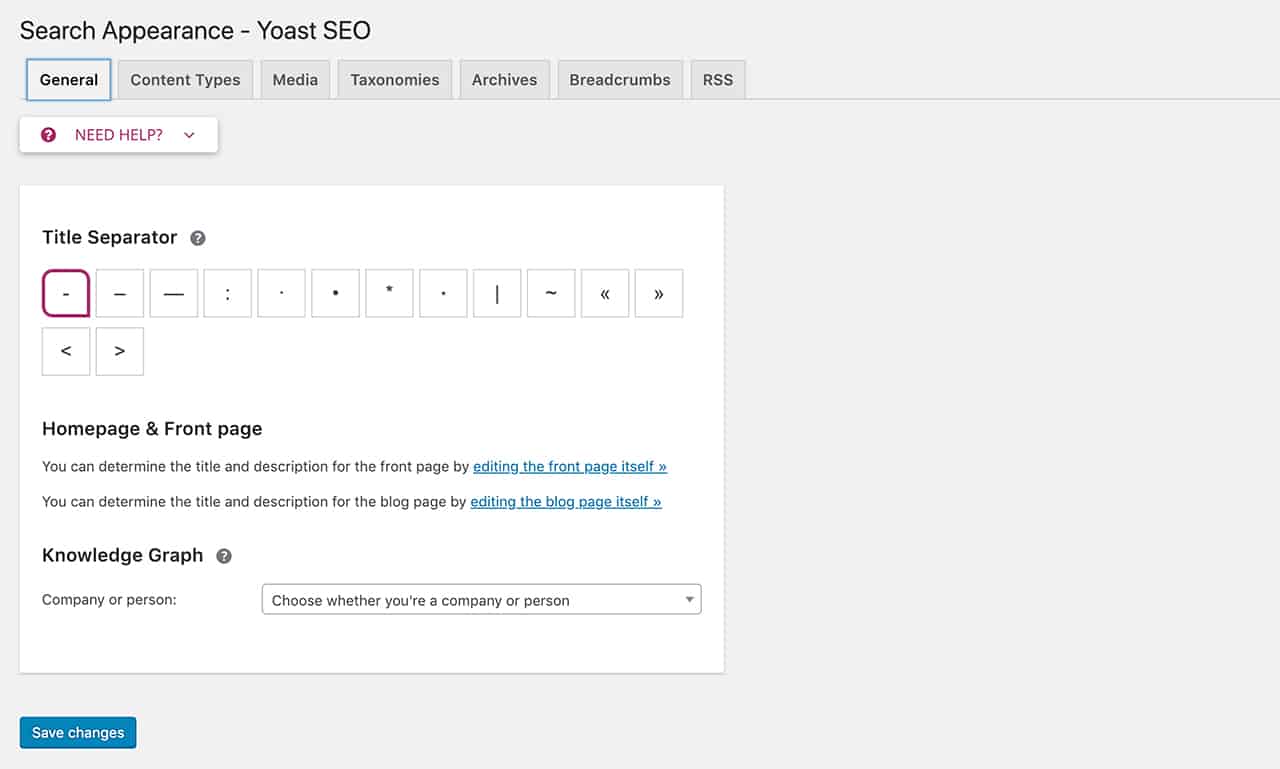Select the hyphen title separator

pyautogui.click(x=66, y=293)
